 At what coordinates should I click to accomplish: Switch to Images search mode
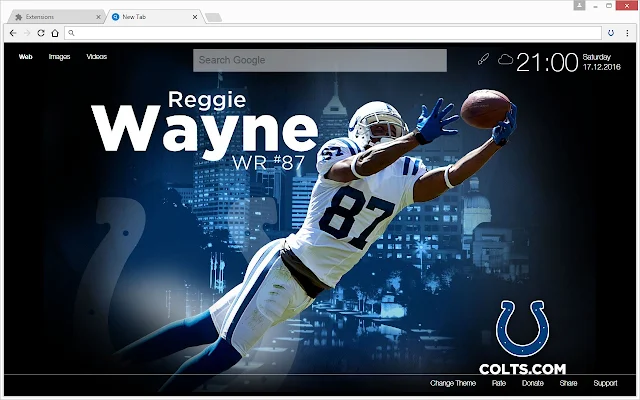click(x=60, y=57)
